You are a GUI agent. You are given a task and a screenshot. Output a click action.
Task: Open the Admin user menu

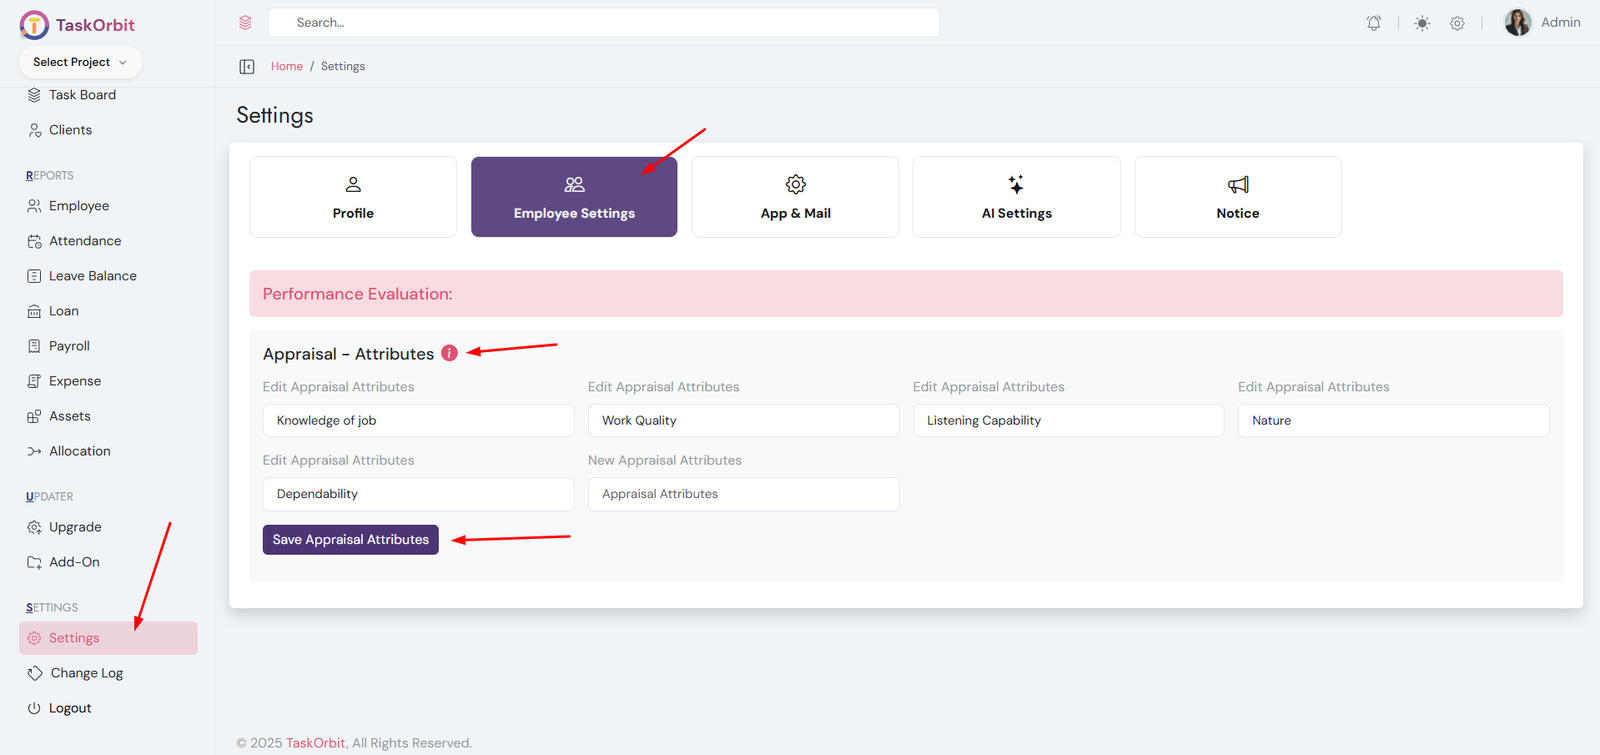pos(1542,22)
